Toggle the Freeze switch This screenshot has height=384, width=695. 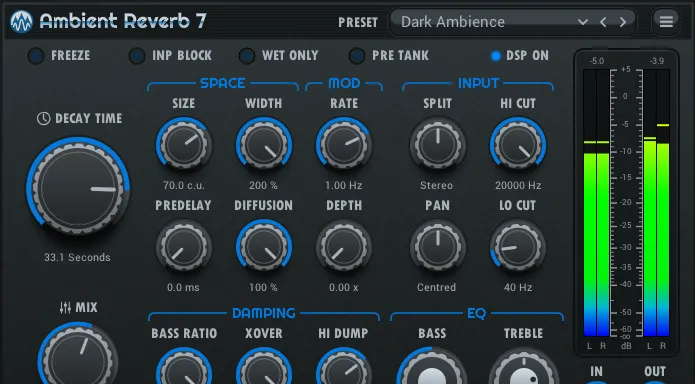(x=36, y=56)
